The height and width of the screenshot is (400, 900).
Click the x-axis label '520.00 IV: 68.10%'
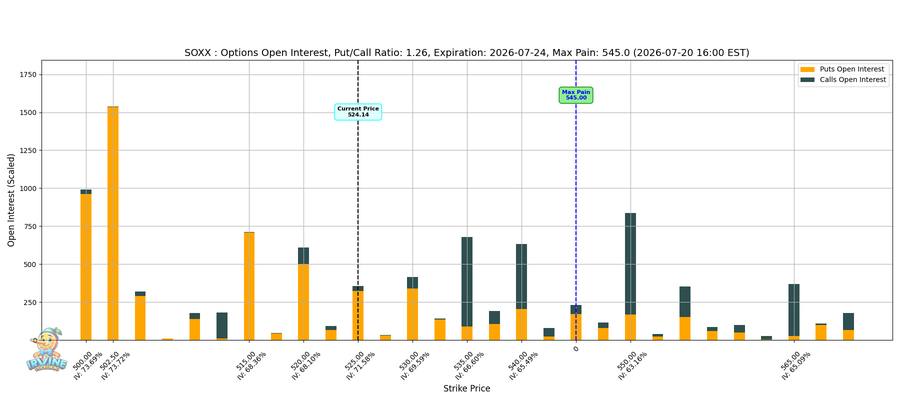tap(305, 365)
